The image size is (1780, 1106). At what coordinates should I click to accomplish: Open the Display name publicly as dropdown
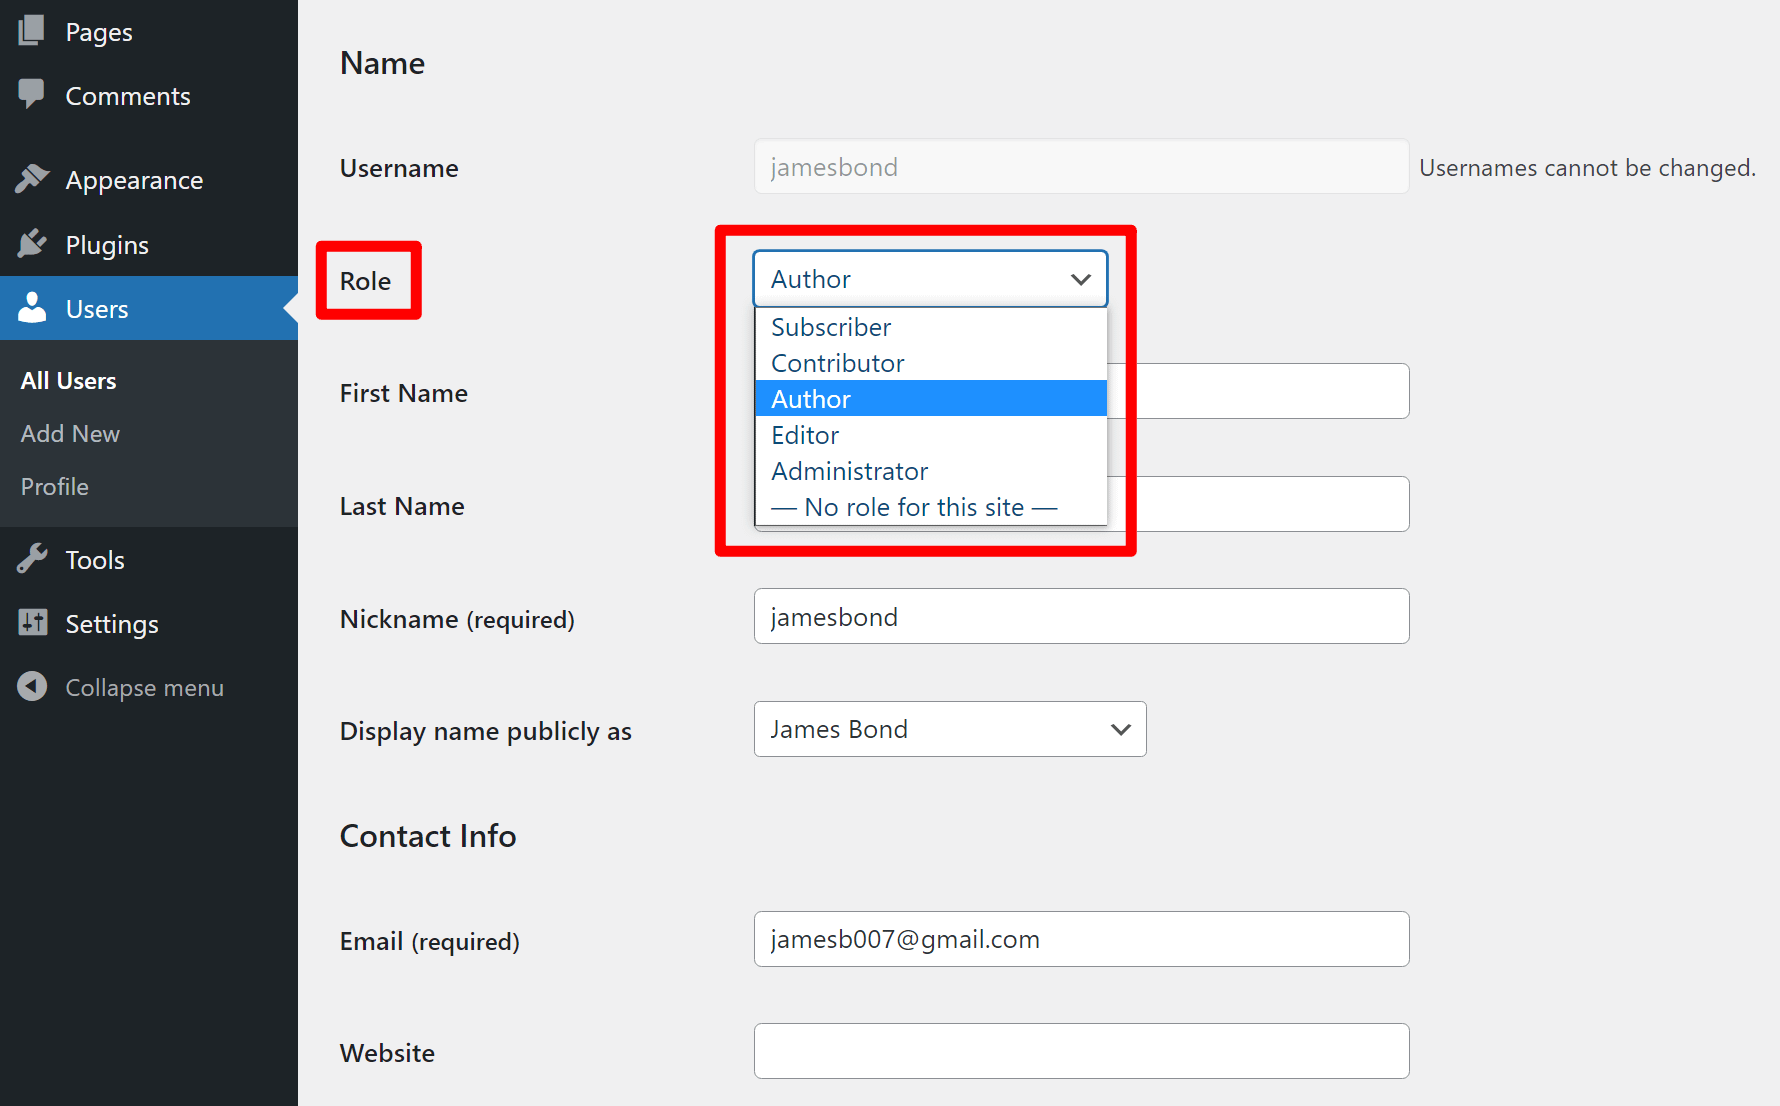click(948, 729)
